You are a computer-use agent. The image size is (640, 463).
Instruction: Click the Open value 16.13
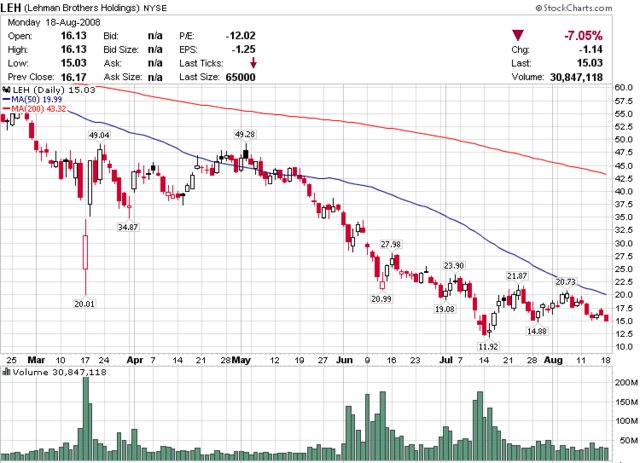73,36
